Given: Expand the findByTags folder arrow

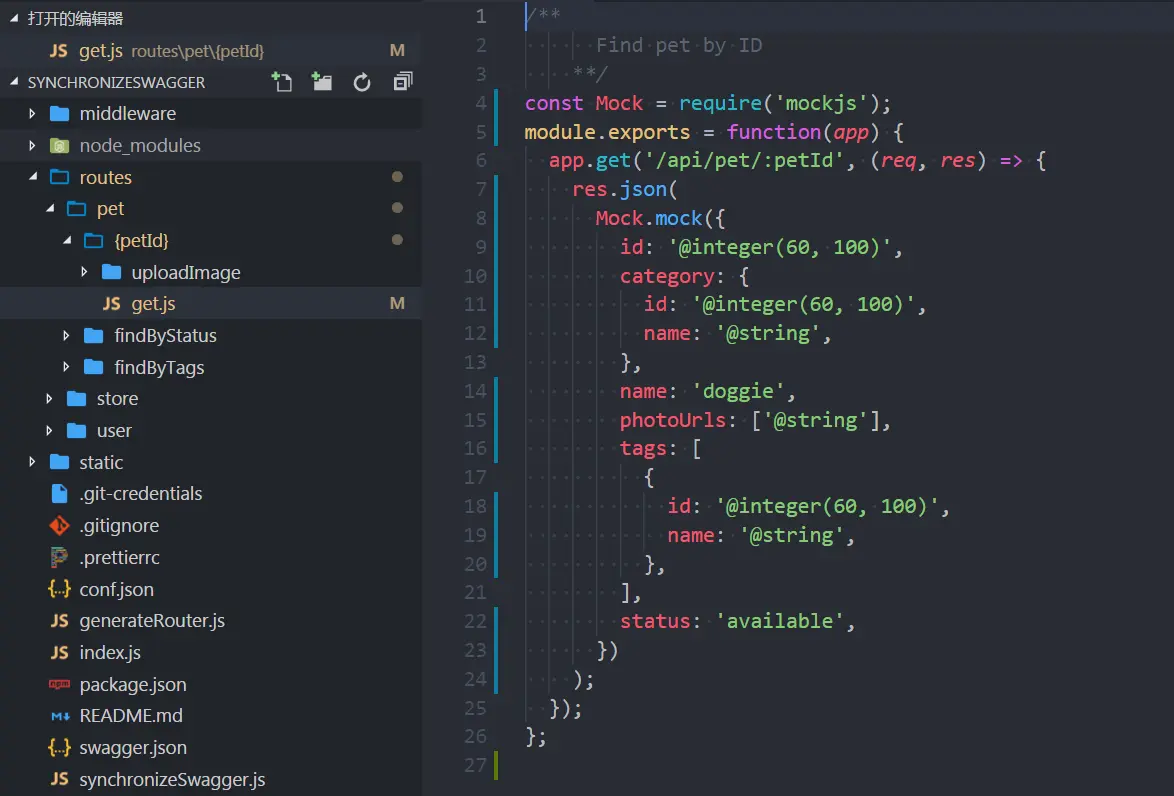Looking at the screenshot, I should [67, 367].
